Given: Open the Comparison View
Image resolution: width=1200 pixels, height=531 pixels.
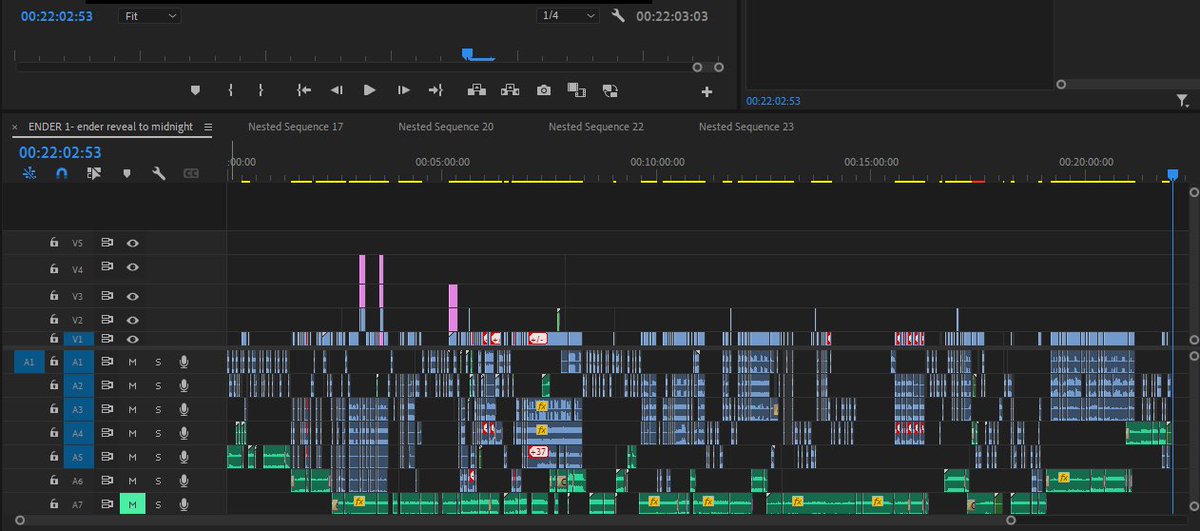Looking at the screenshot, I should pos(576,90).
